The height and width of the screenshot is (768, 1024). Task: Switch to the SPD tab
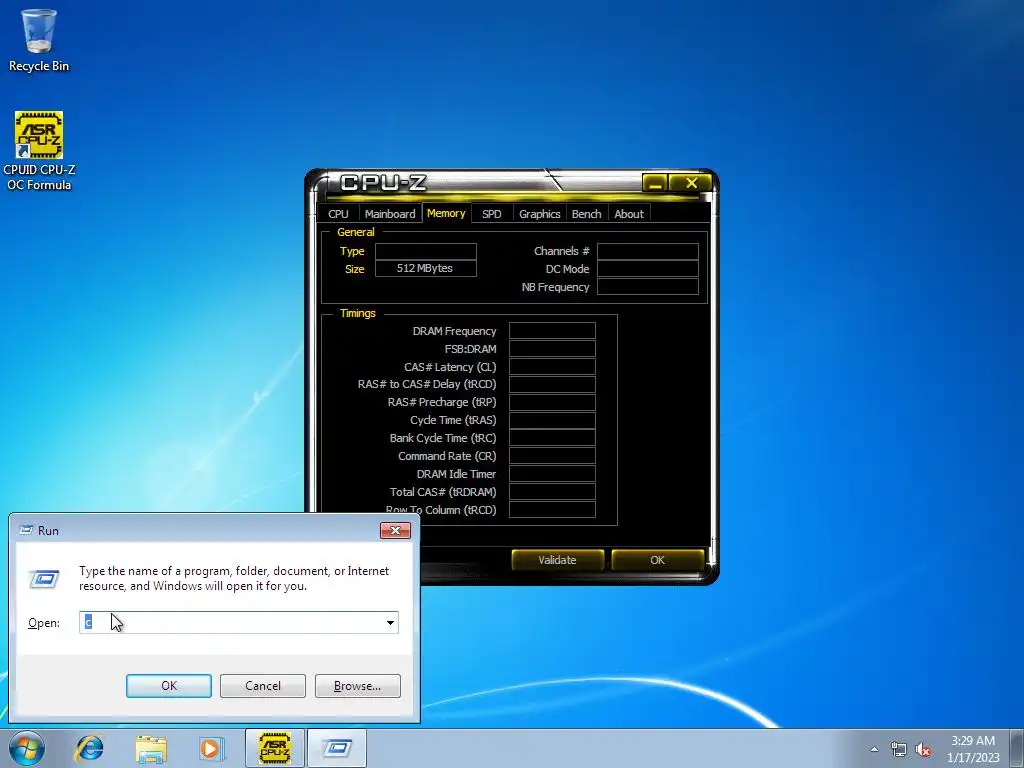[492, 214]
